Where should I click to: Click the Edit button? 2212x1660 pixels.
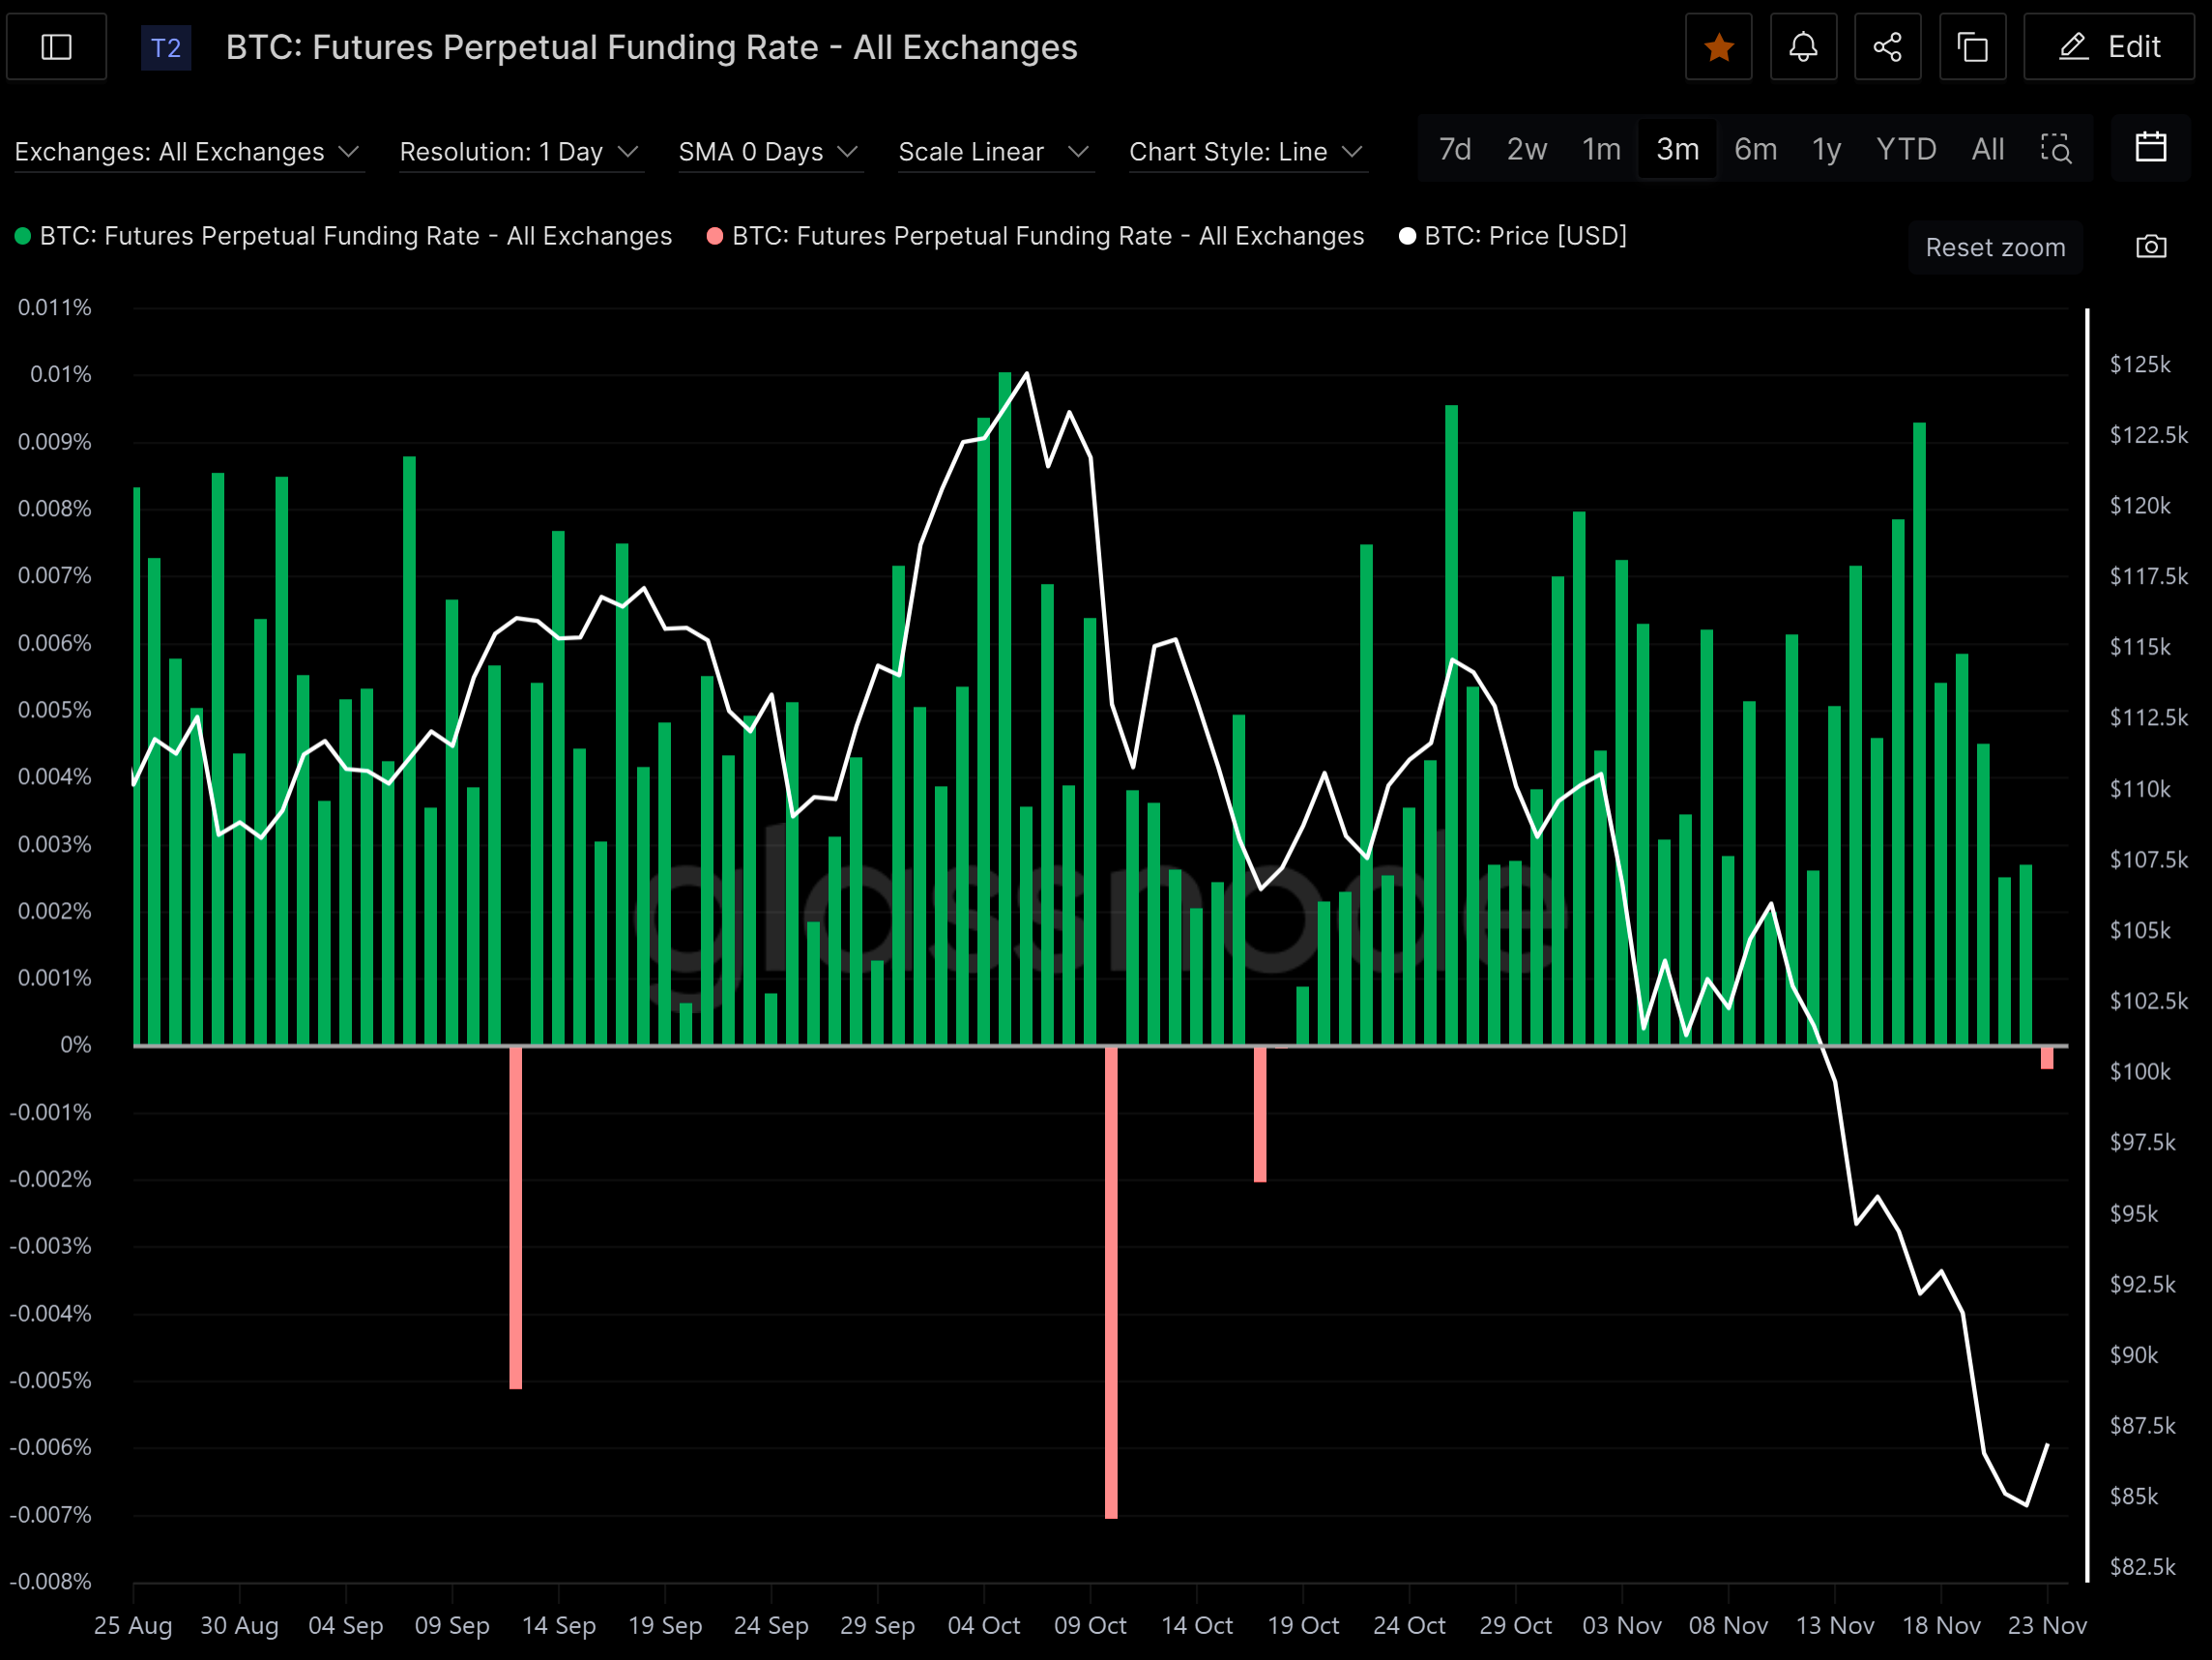[x=2109, y=47]
